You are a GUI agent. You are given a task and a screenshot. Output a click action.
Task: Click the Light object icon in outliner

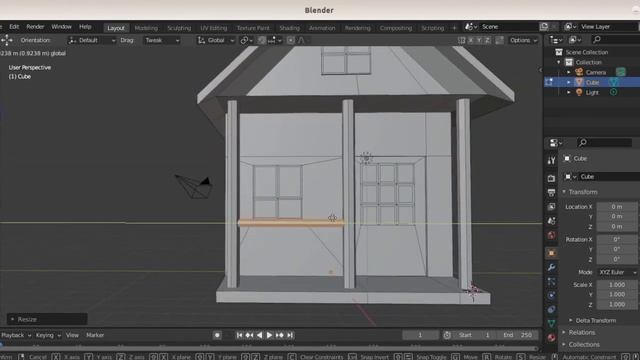[x=579, y=92]
